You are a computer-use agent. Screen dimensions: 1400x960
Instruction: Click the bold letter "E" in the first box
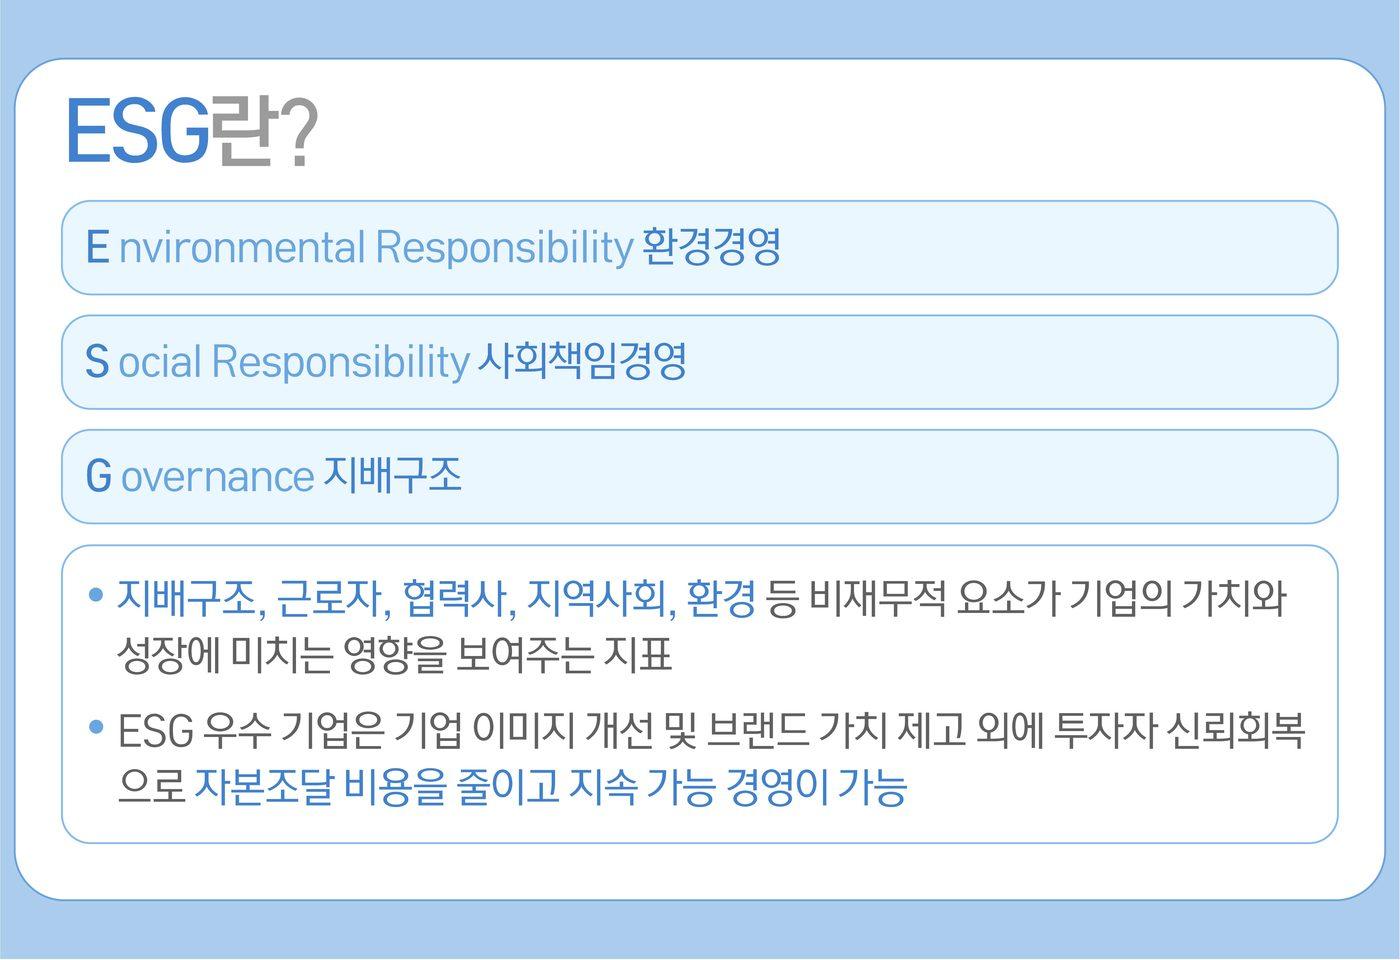tap(97, 248)
